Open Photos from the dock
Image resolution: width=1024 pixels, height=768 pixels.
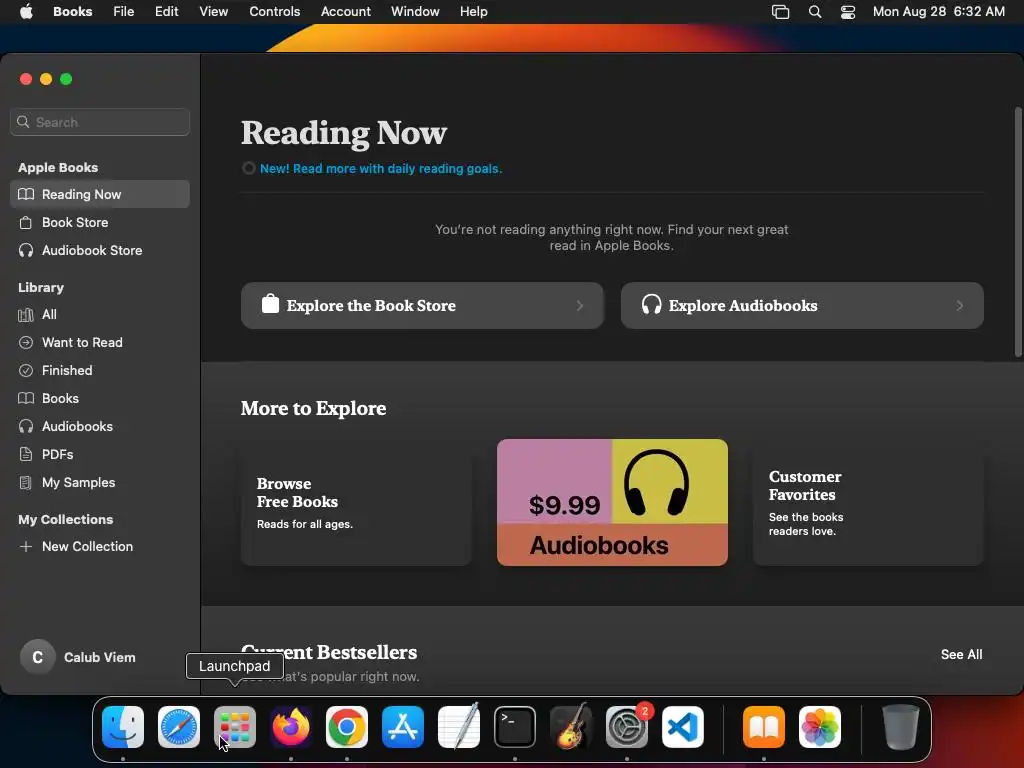click(820, 727)
